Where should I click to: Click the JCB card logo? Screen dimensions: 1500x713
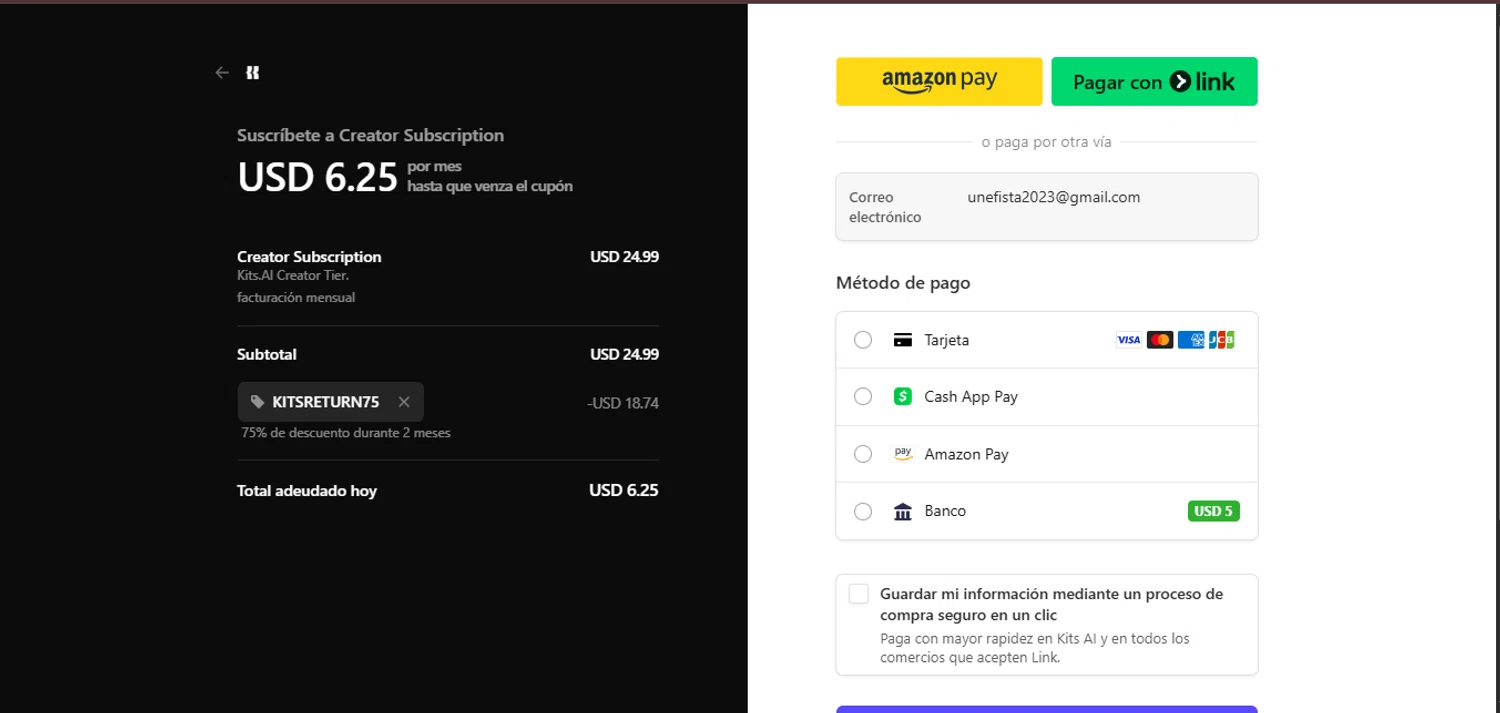click(x=1221, y=340)
